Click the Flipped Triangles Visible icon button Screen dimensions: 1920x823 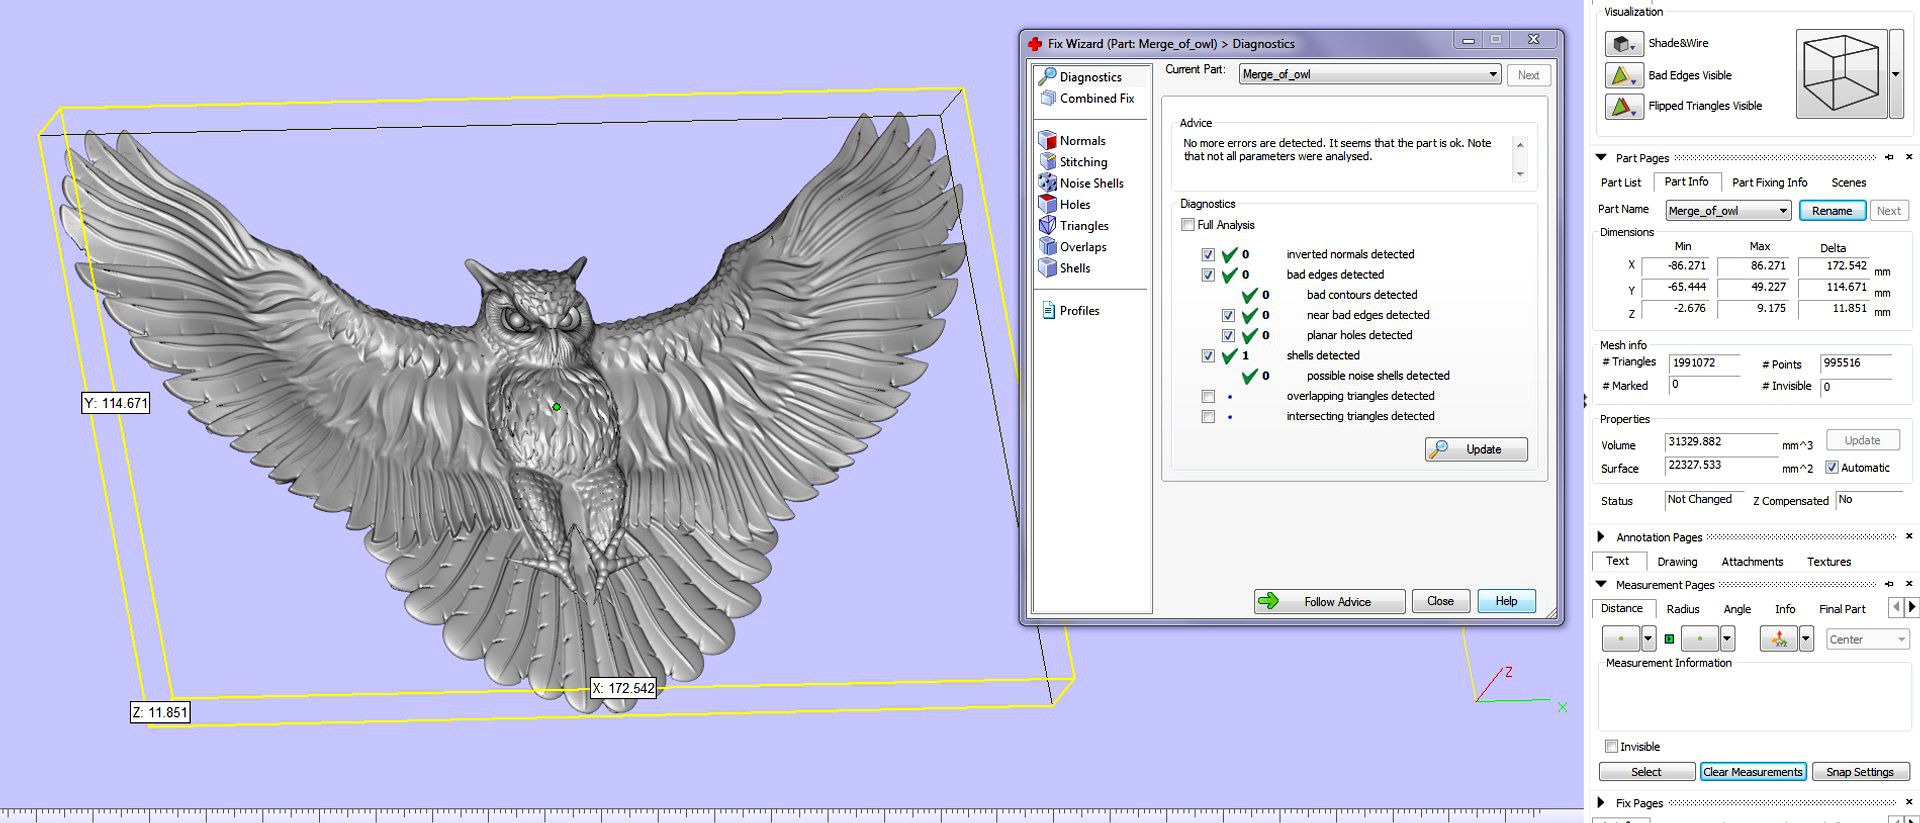(x=1624, y=106)
